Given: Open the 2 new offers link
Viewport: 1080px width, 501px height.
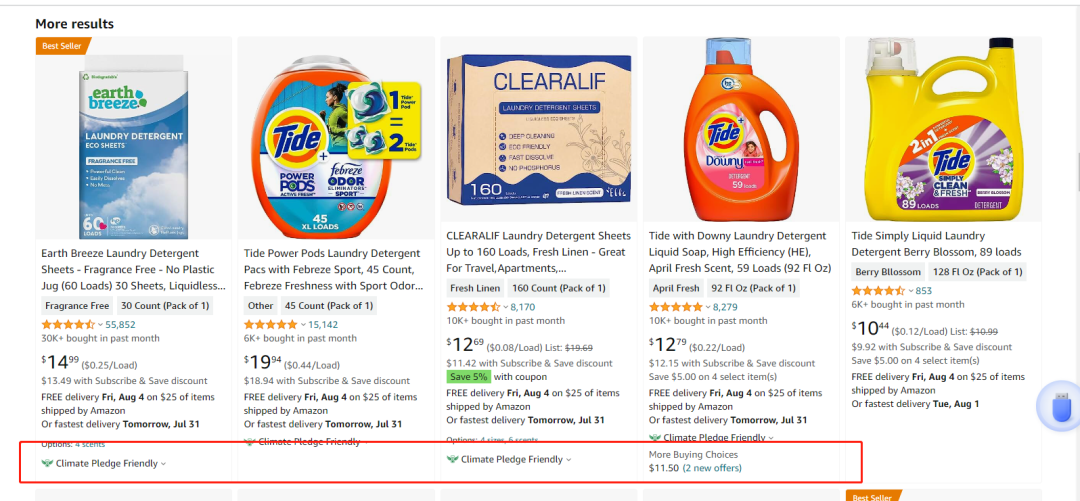Looking at the screenshot, I should 712,468.
